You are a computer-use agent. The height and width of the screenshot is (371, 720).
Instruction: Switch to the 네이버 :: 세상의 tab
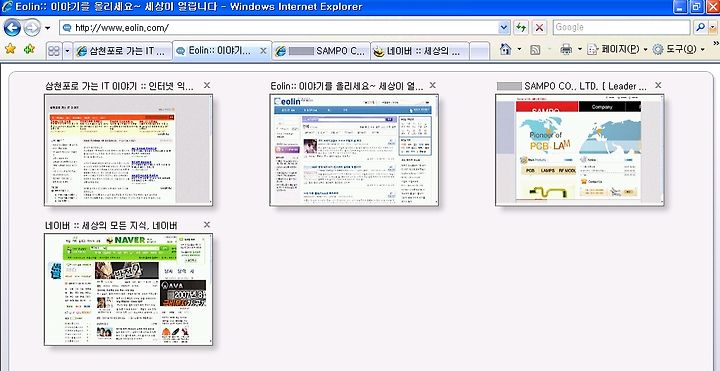[420, 51]
